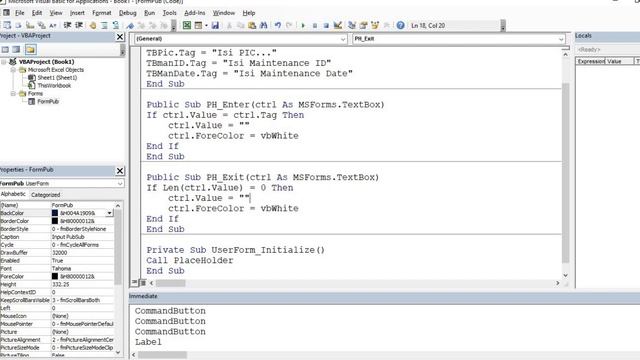The height and width of the screenshot is (360, 640).
Task: Toggle Design Mode on the toolbar
Action: click(x=338, y=25)
